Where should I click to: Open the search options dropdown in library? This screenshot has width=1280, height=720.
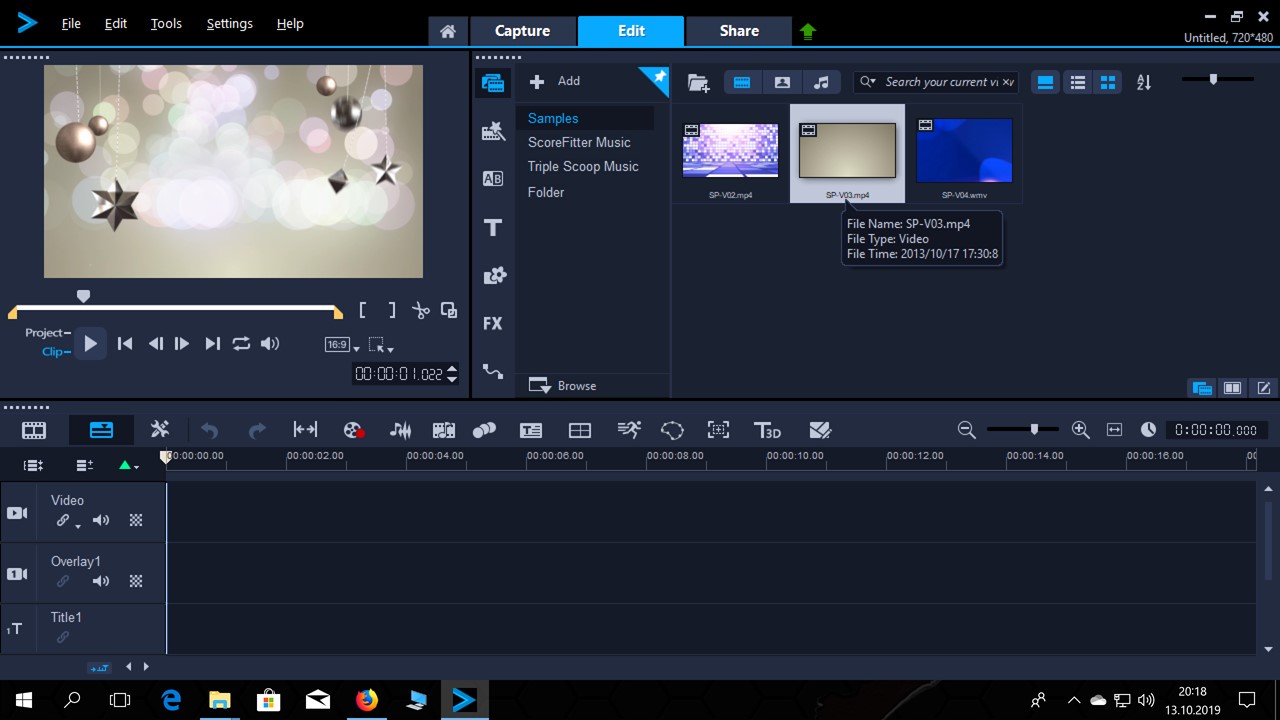click(x=868, y=82)
